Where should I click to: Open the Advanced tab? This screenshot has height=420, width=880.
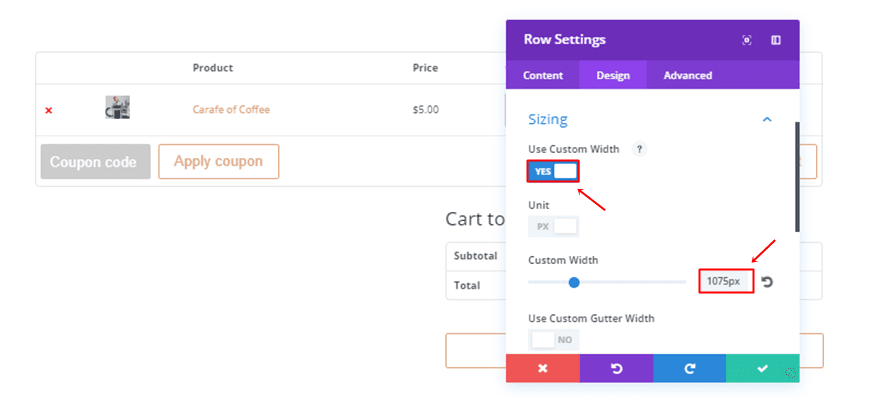point(688,75)
